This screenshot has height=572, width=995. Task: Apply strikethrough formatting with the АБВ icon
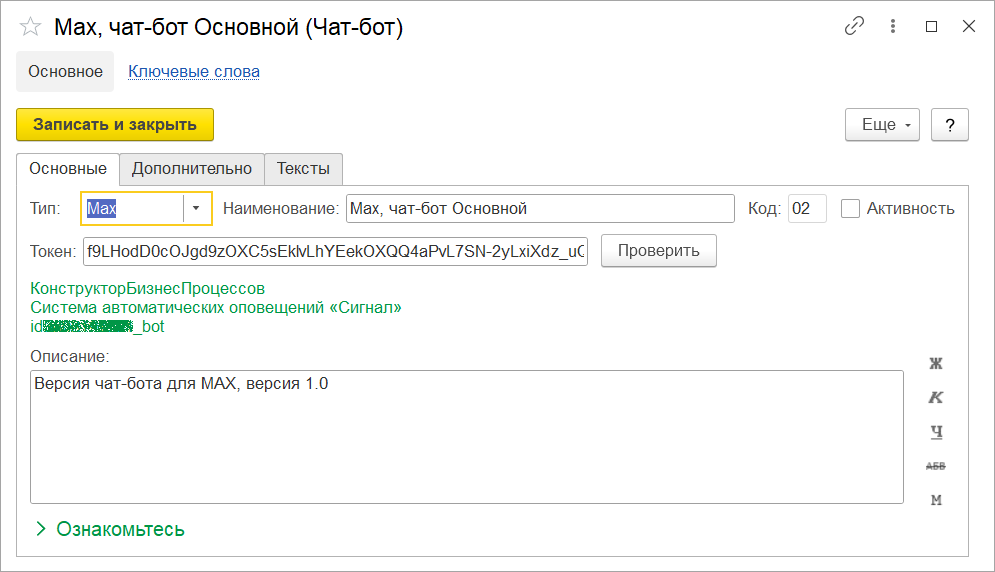tap(936, 466)
